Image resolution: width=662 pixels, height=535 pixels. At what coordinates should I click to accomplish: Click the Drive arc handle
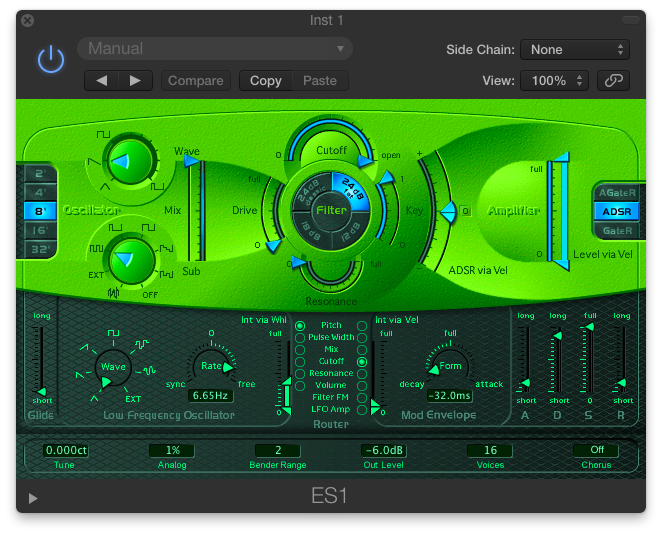coord(273,245)
